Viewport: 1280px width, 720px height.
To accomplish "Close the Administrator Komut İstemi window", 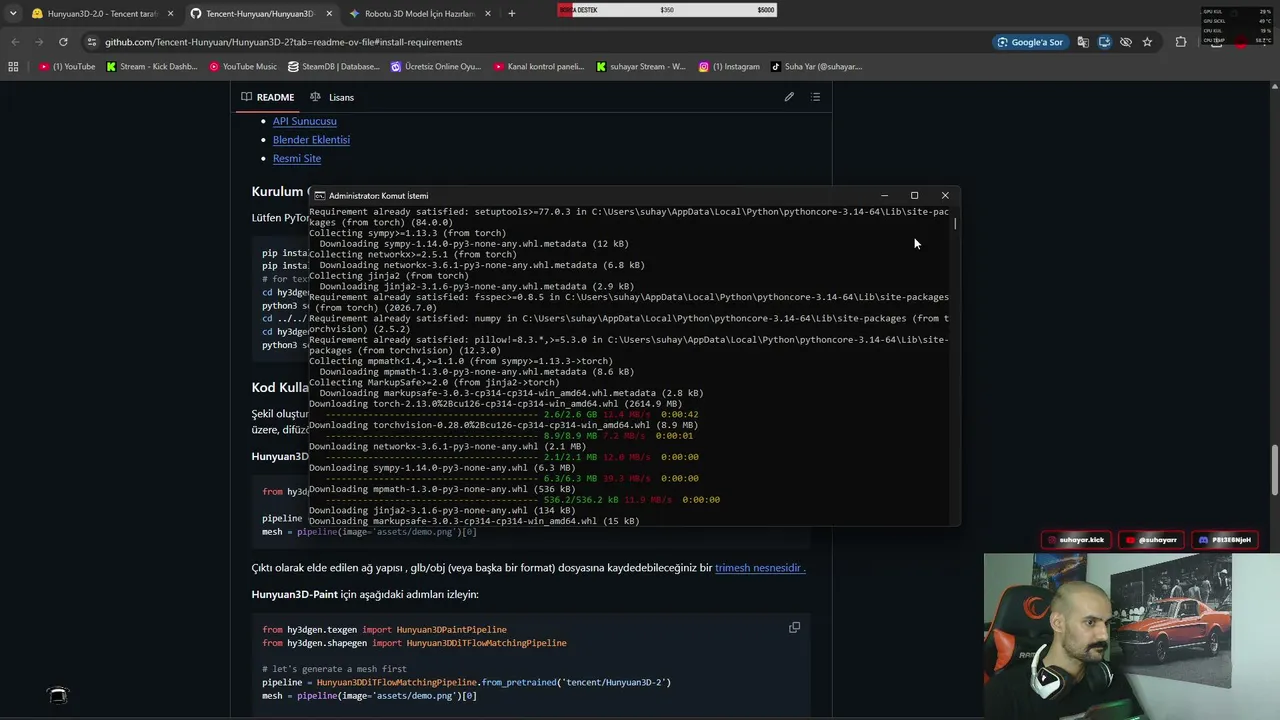I will (x=945, y=195).
